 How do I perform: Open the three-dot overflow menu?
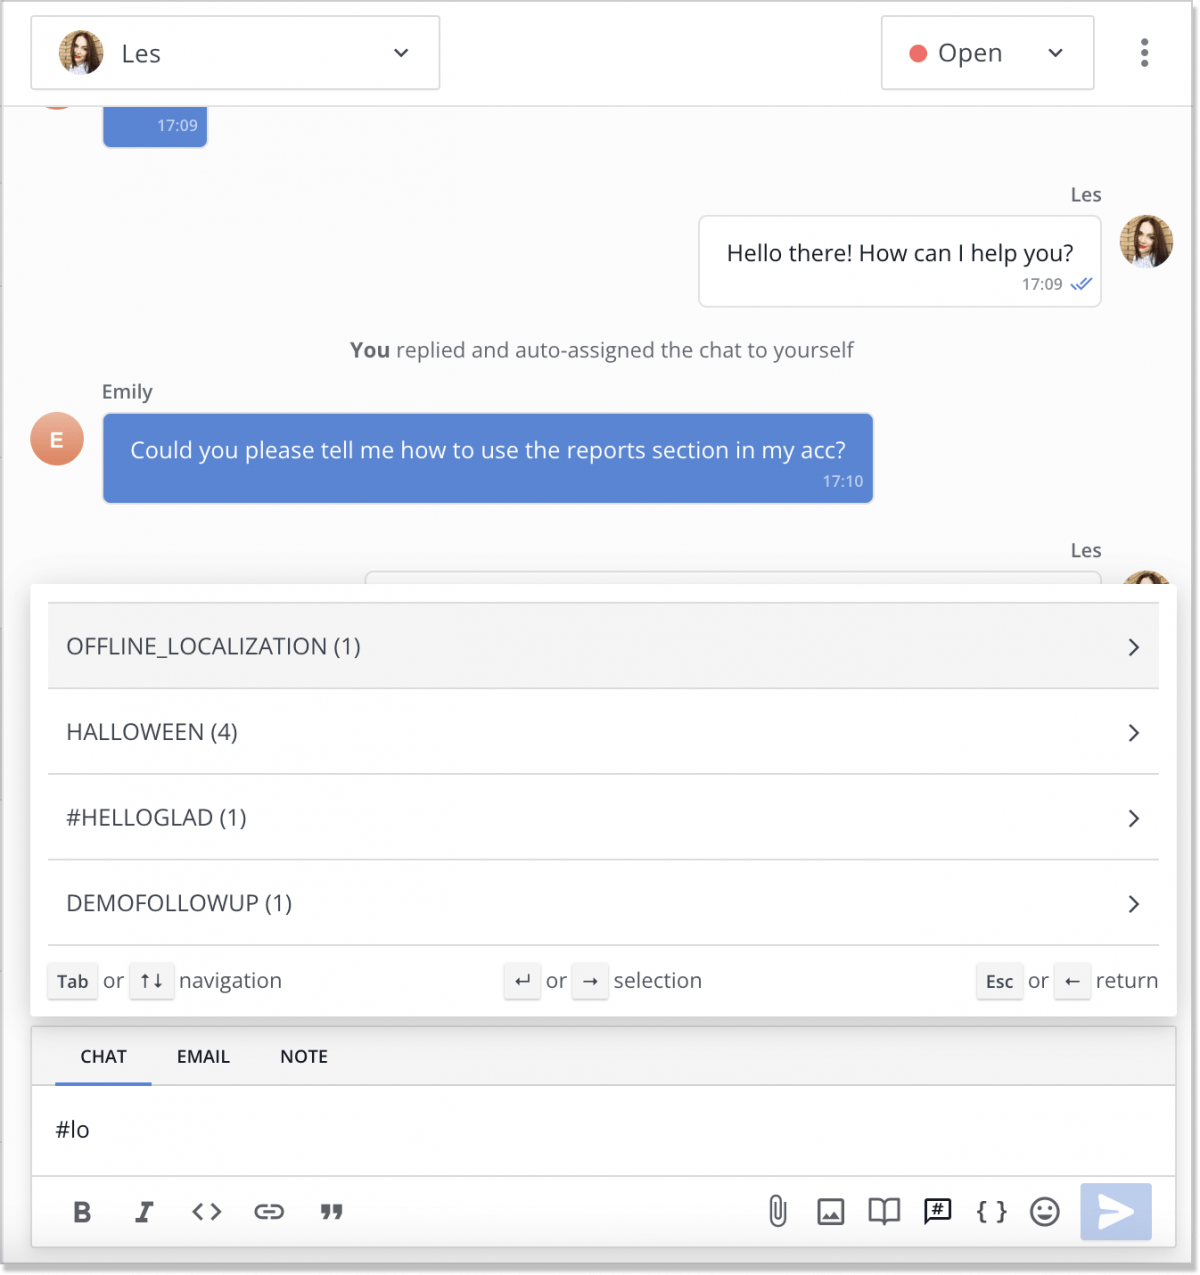(1144, 52)
